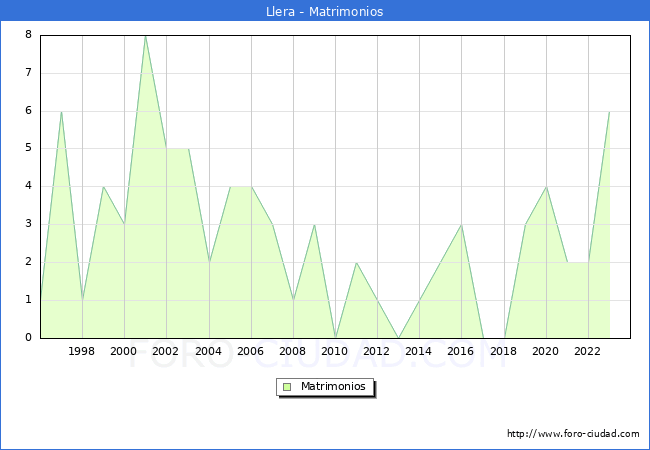The width and height of the screenshot is (650, 450).
Task: Click y-axis value label 0
Action: [x=28, y=337]
